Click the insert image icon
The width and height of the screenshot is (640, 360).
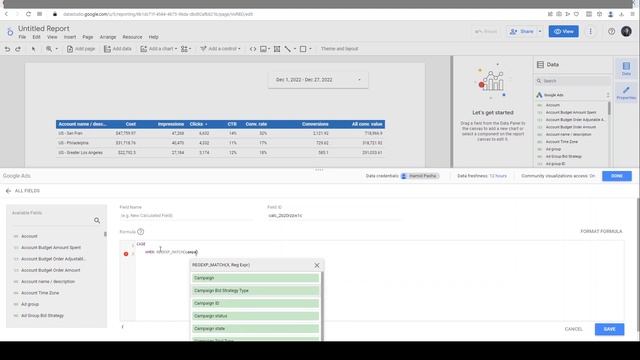pos(264,49)
